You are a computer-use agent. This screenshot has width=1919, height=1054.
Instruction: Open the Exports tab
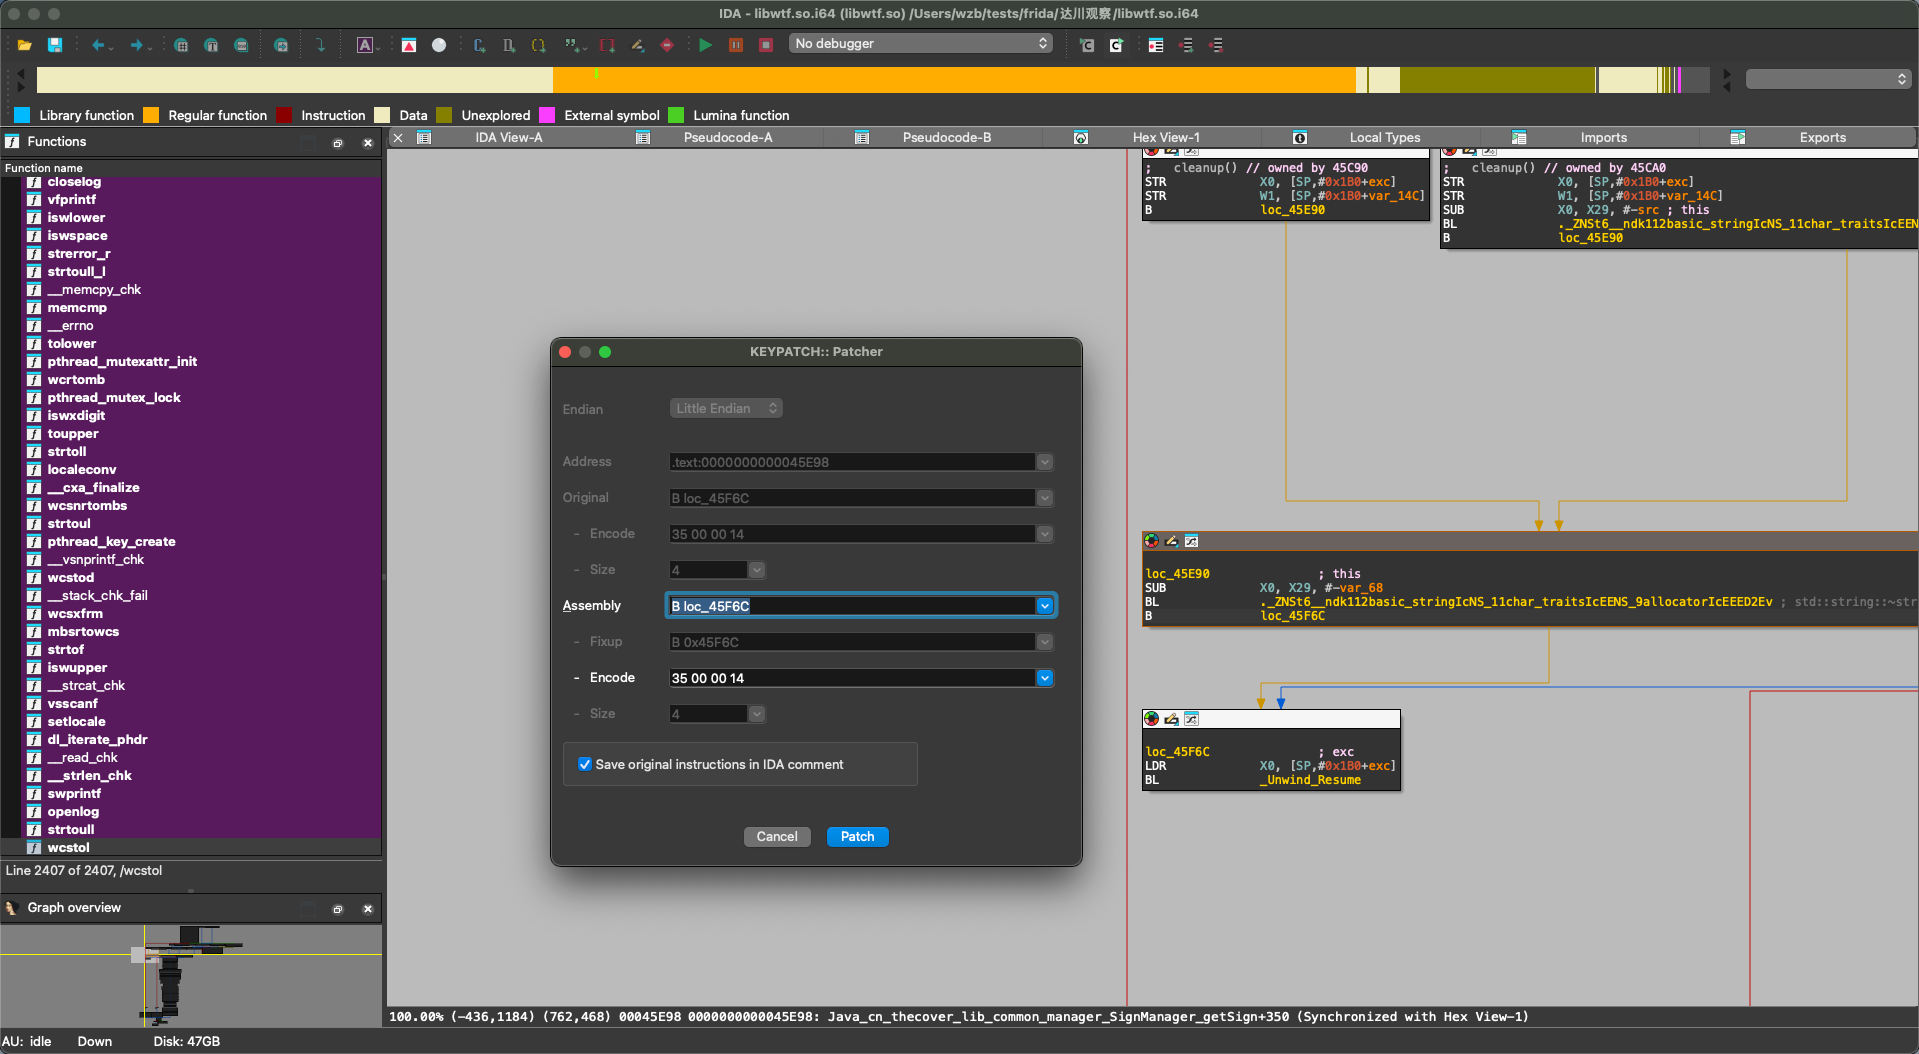1823,138
